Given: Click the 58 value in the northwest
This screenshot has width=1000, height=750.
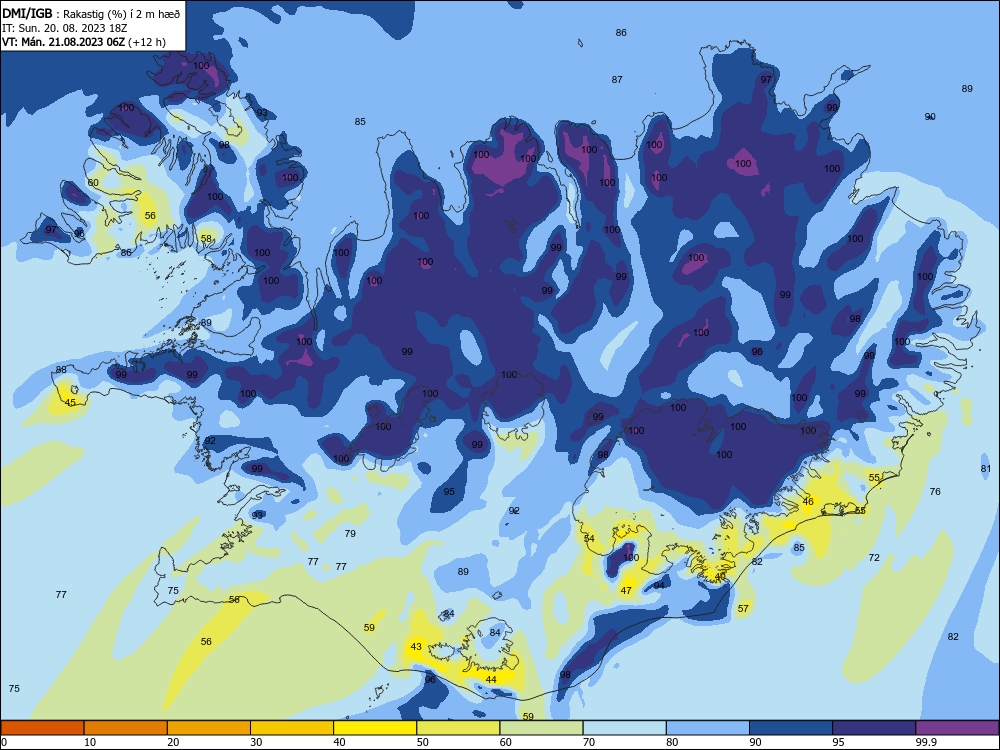Looking at the screenshot, I should (x=206, y=239).
